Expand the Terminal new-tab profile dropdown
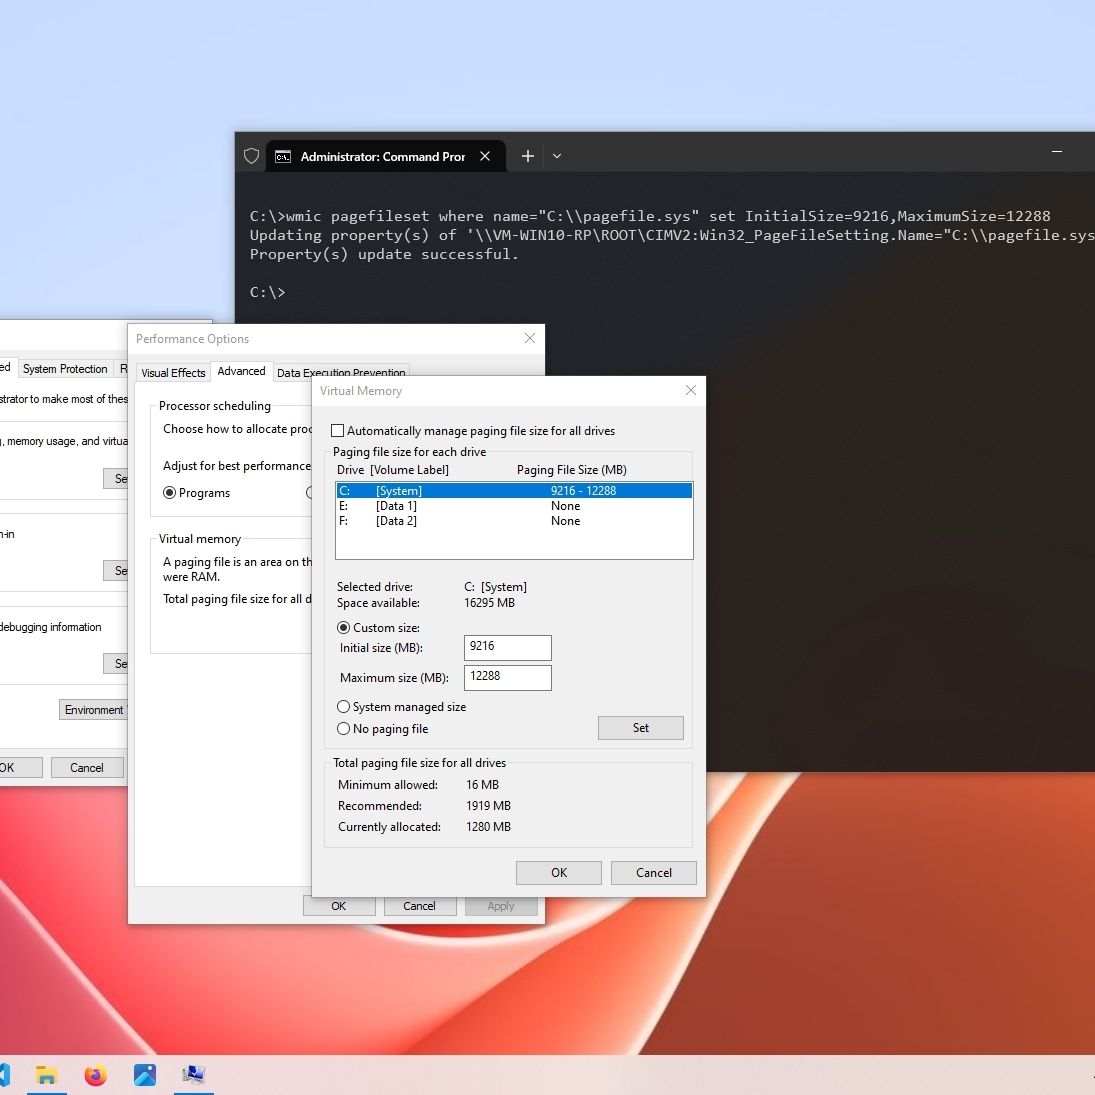Viewport: 1095px width, 1095px height. 557,156
